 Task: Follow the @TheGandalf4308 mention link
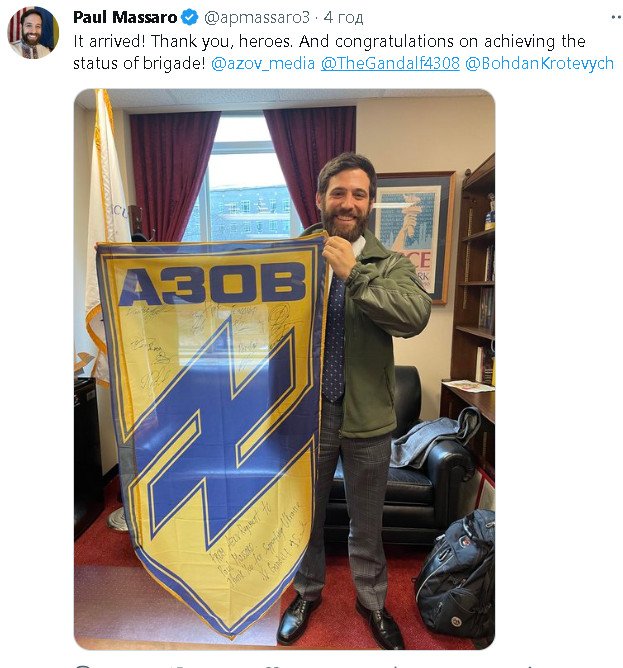(390, 63)
